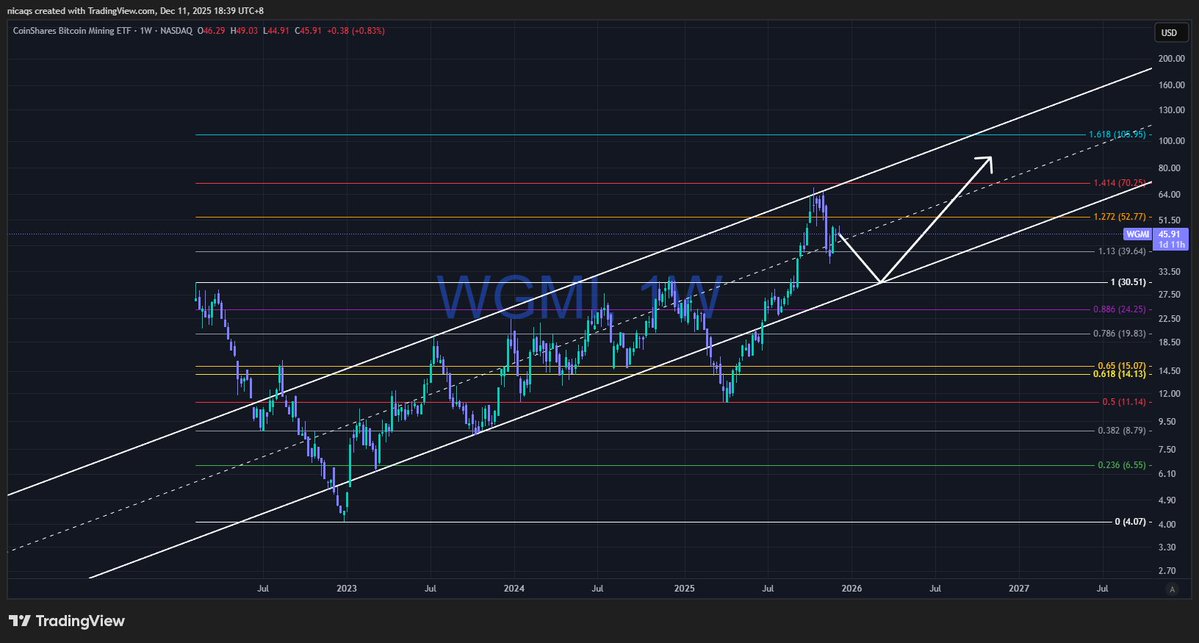Viewport: 1199px width, 643px height.
Task: Select the 1.414 (70.25) Fibonacci label
Action: 1119,183
